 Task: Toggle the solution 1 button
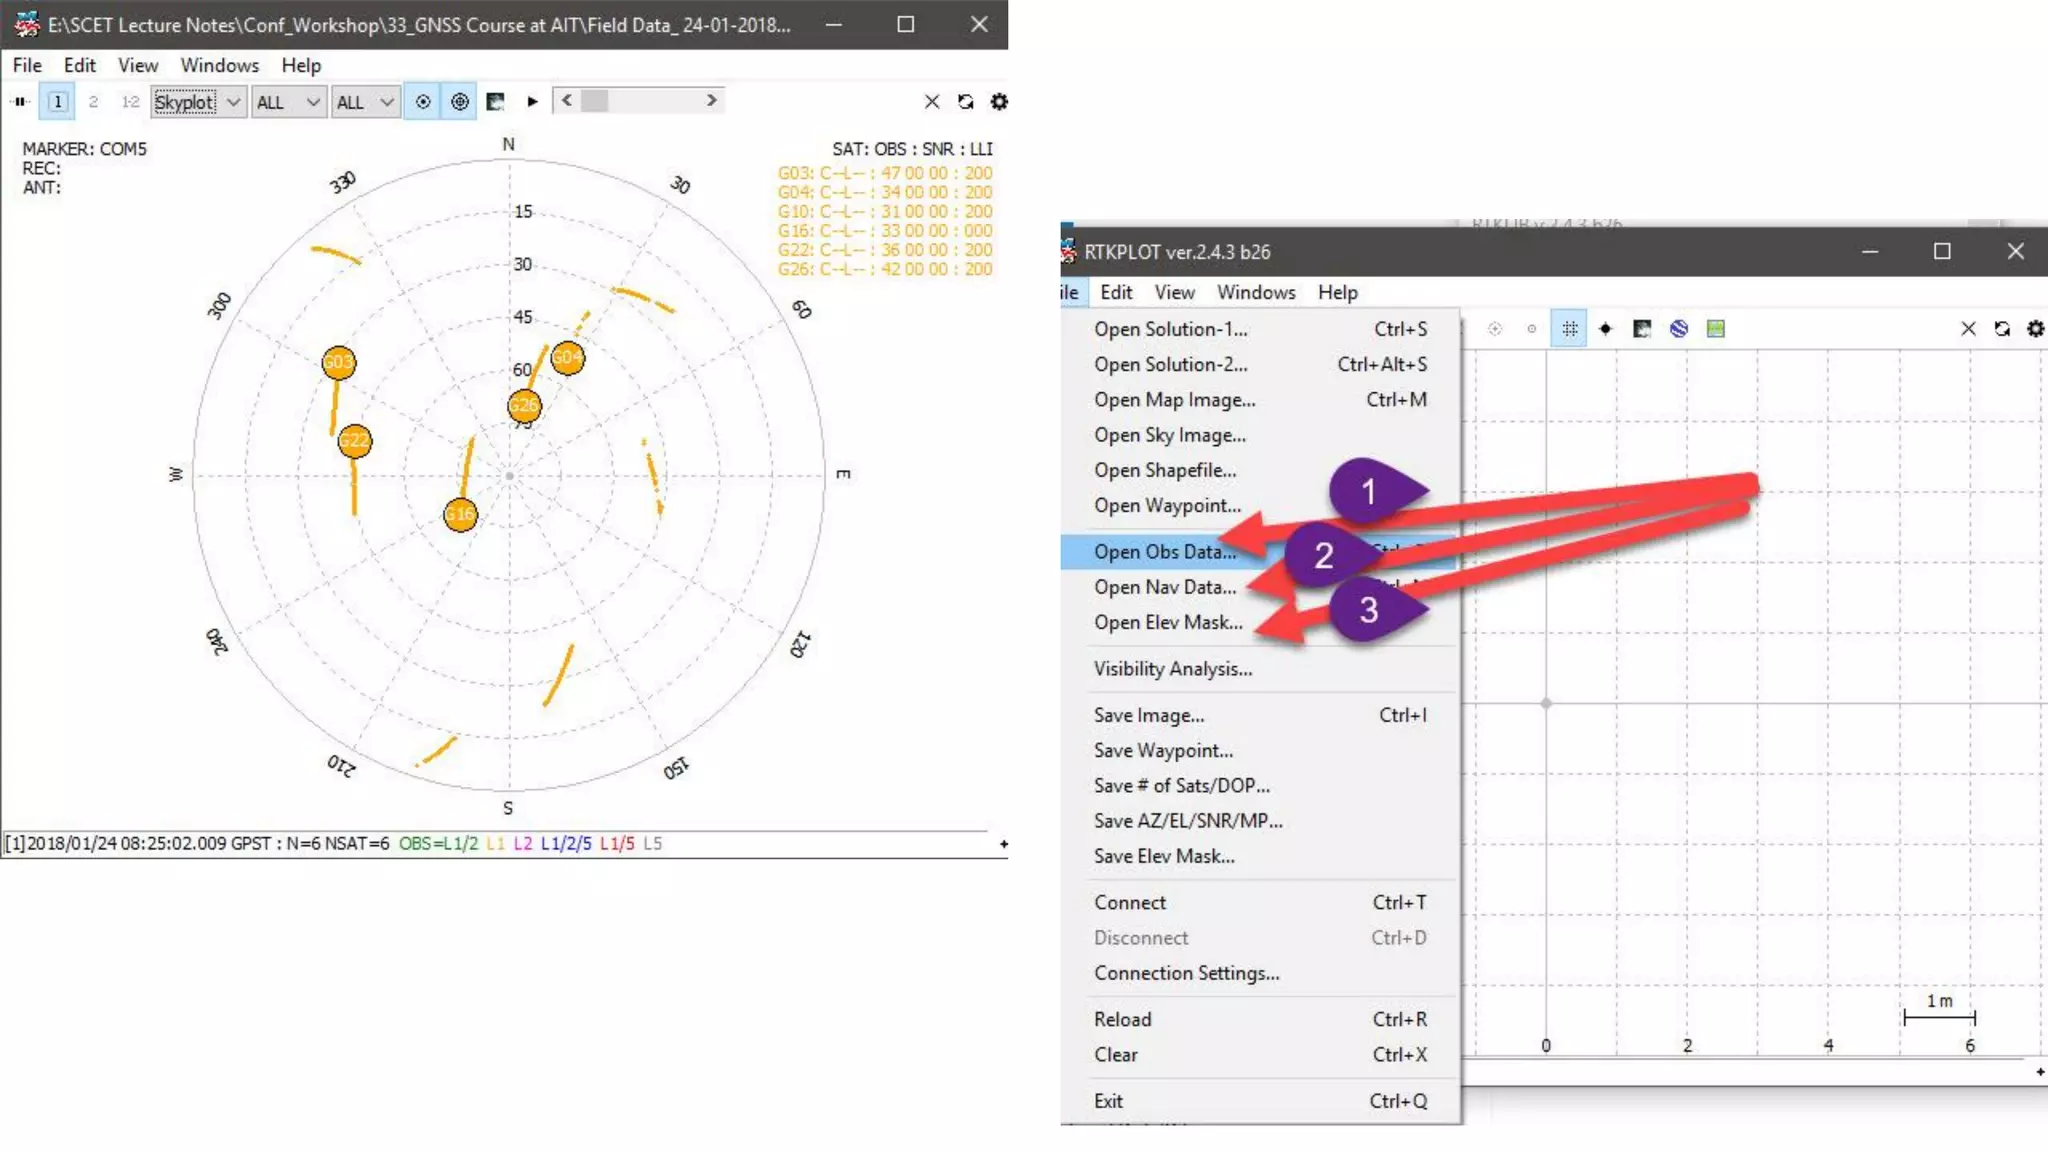58,102
